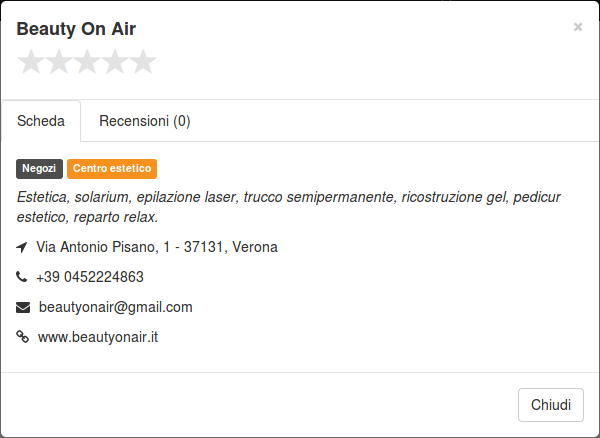
Task: Select the fourth rating star
Action: 115,62
